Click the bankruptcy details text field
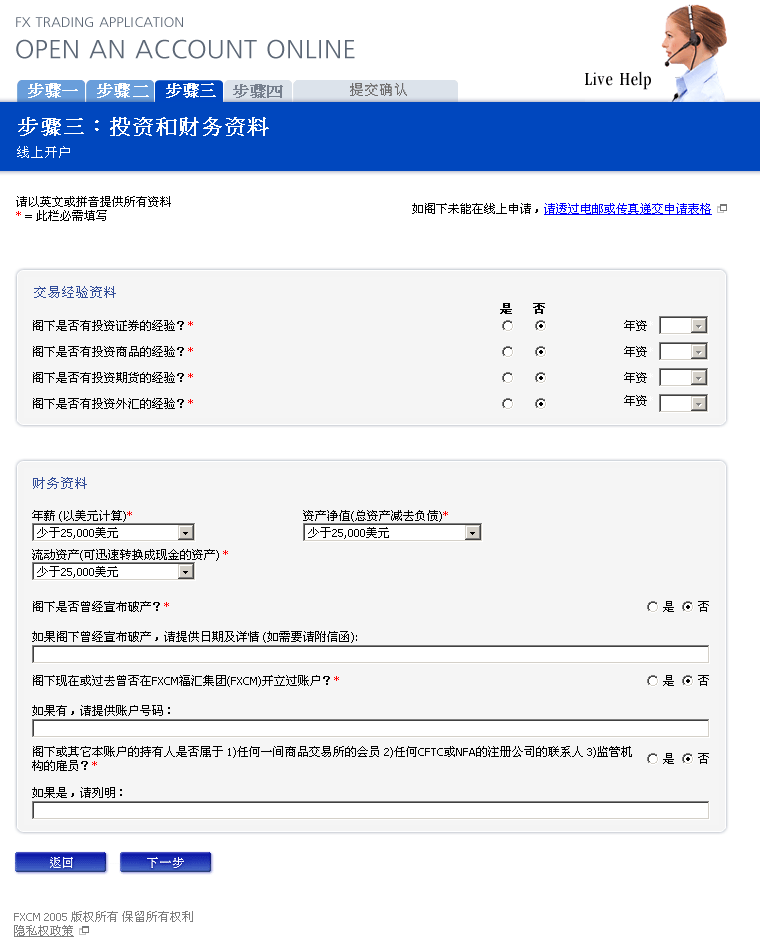This screenshot has height=949, width=760. 370,655
